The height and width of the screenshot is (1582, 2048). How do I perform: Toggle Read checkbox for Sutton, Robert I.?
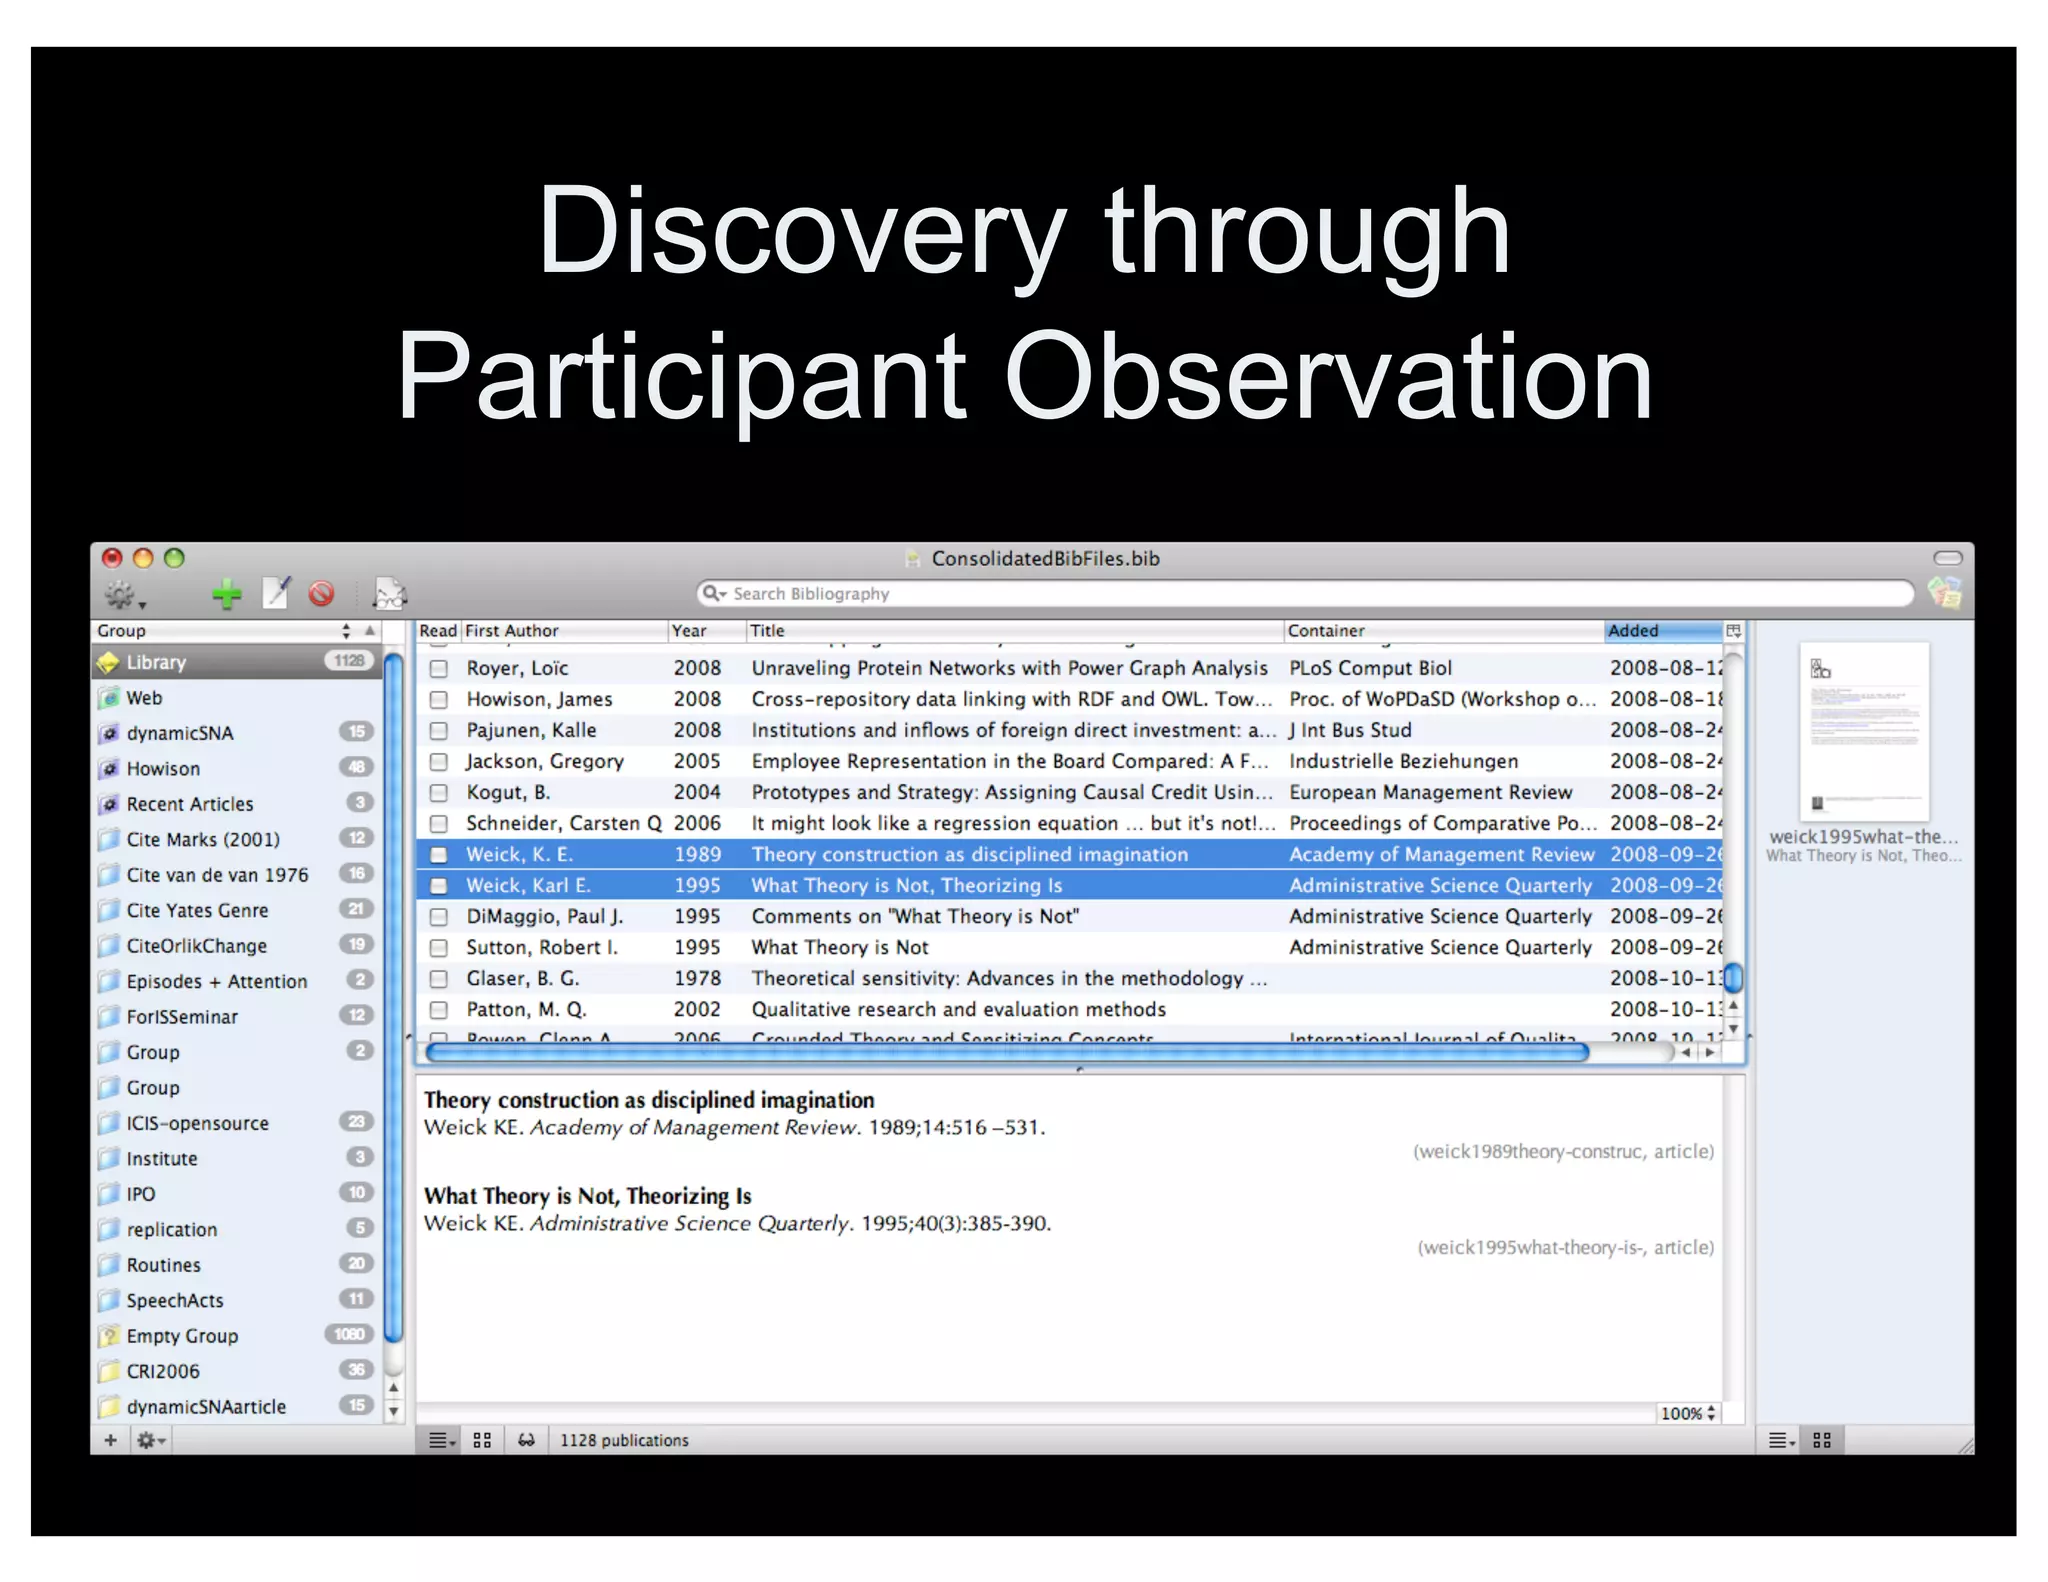pyautogui.click(x=438, y=948)
